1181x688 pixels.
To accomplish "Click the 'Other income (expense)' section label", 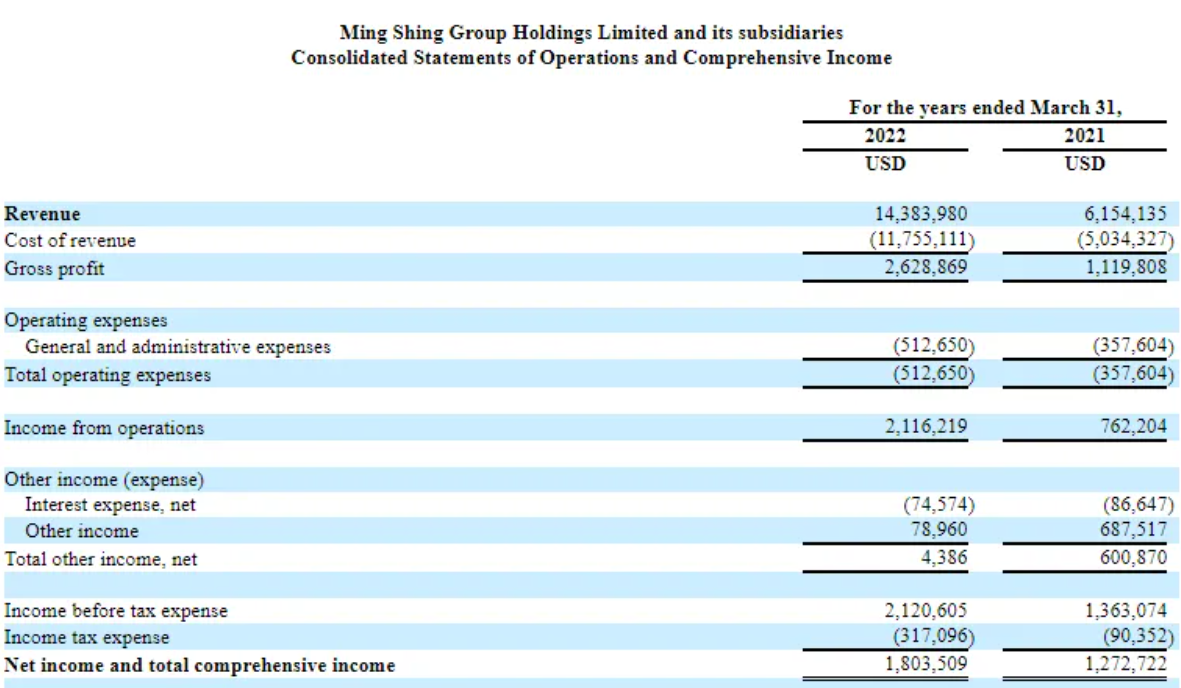I will 104,480.
